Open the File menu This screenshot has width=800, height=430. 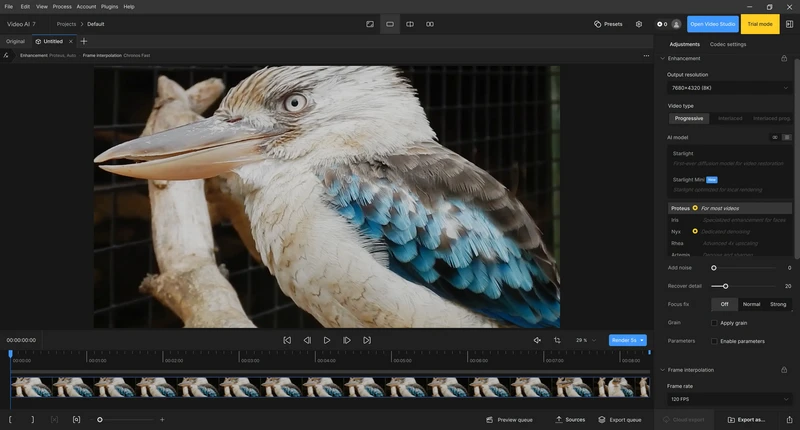tap(9, 7)
